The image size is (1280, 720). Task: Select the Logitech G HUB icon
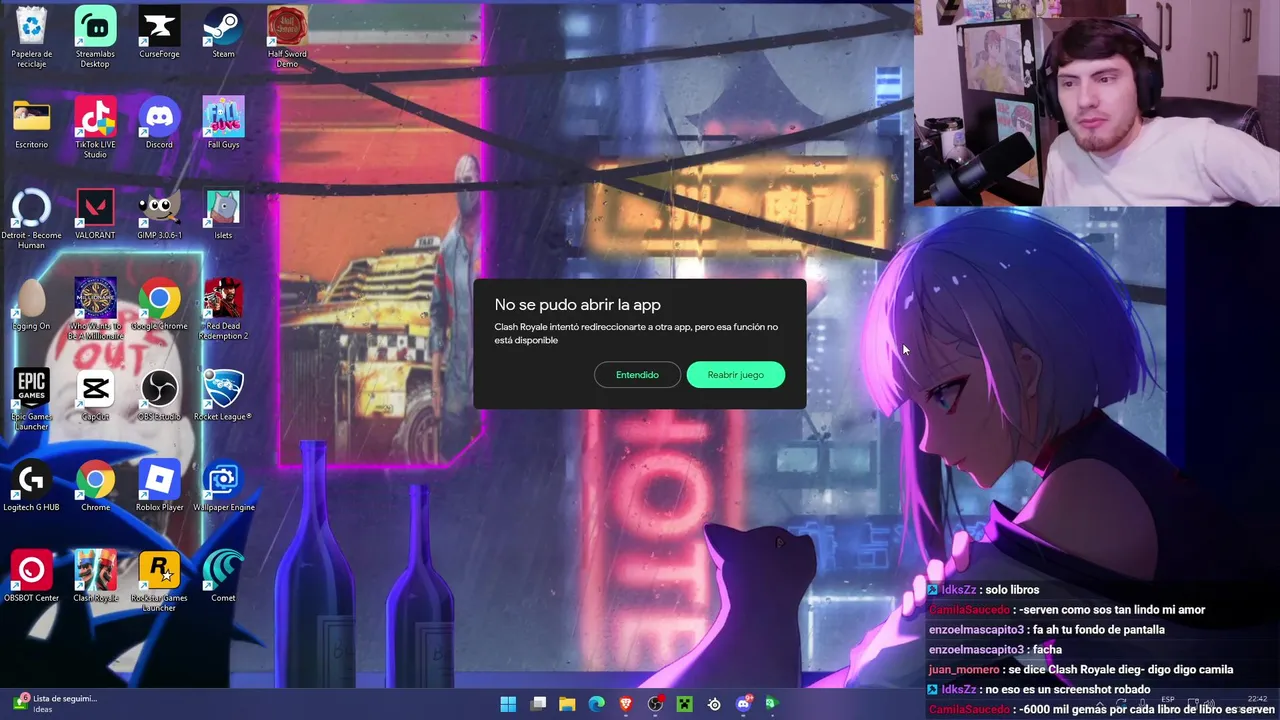tap(32, 487)
